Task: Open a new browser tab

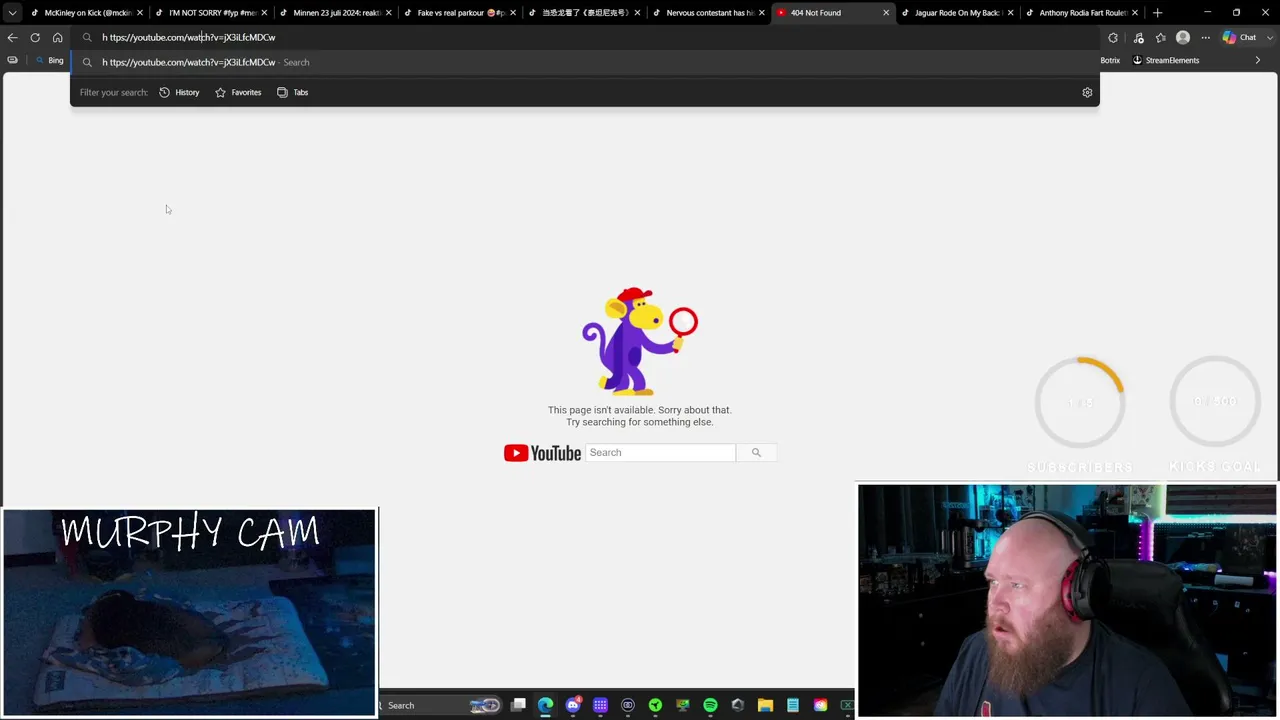Action: (1157, 13)
